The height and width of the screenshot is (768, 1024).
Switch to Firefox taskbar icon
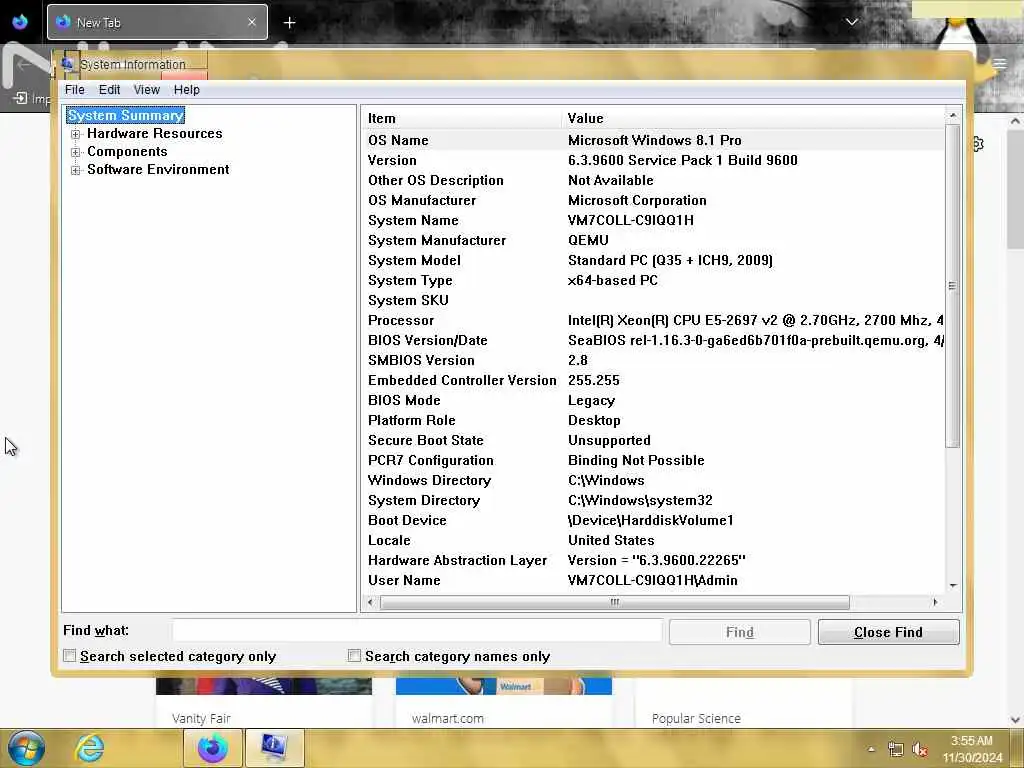[213, 748]
